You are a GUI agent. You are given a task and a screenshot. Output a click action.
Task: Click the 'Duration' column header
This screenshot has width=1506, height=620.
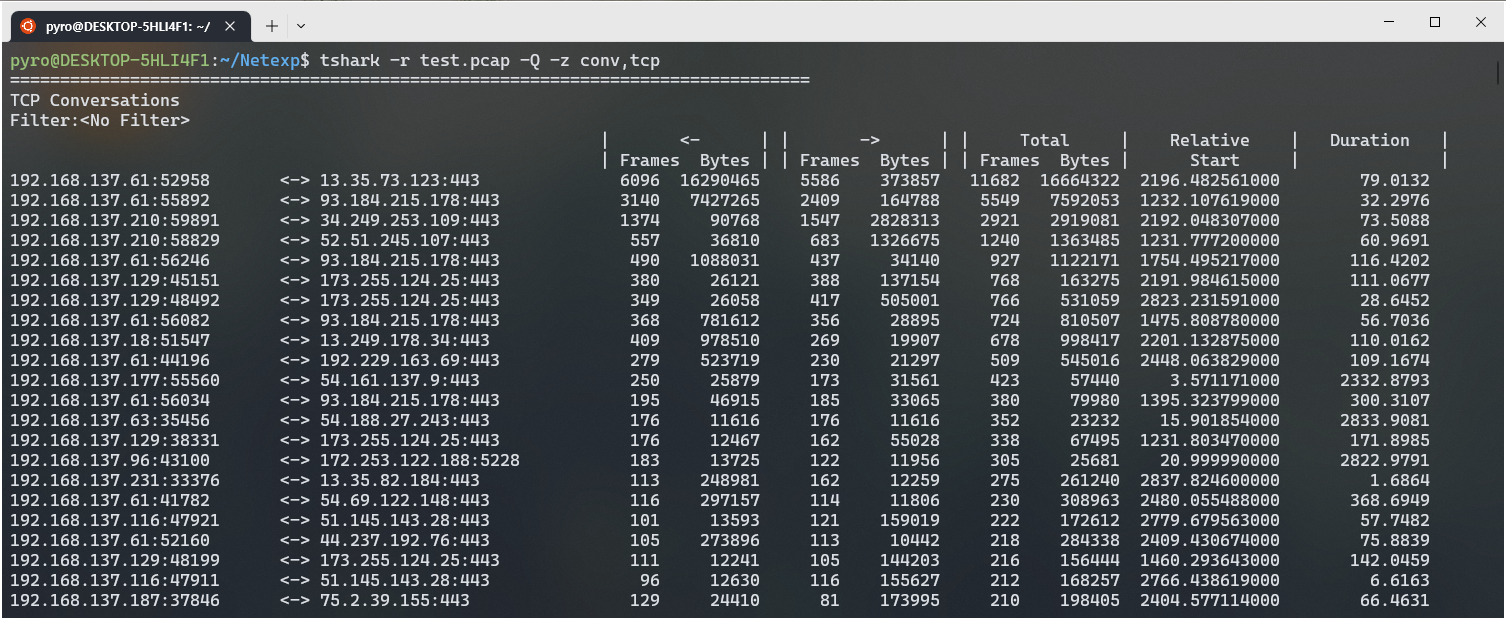(x=1370, y=140)
